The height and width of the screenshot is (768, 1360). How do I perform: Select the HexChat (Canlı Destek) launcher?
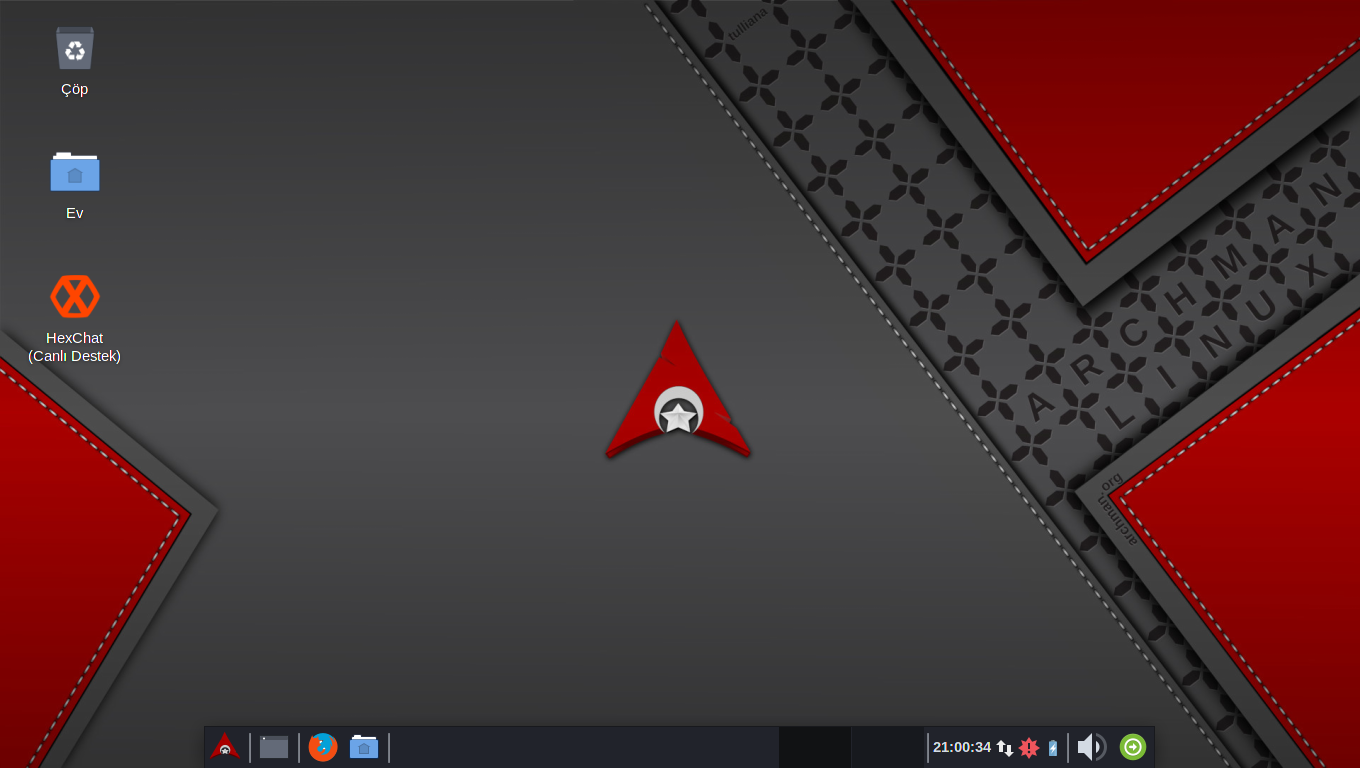pos(75,296)
